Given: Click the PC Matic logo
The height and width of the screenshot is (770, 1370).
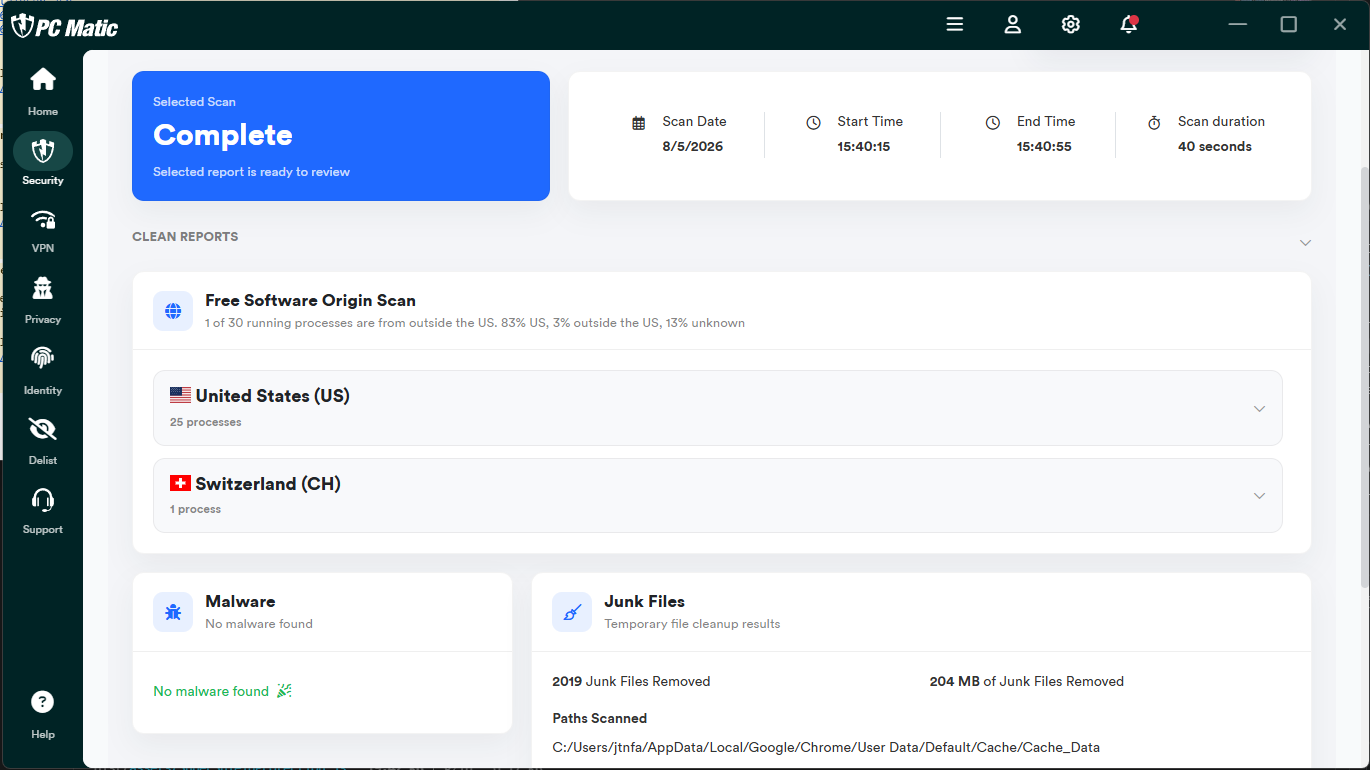Looking at the screenshot, I should [x=65, y=26].
